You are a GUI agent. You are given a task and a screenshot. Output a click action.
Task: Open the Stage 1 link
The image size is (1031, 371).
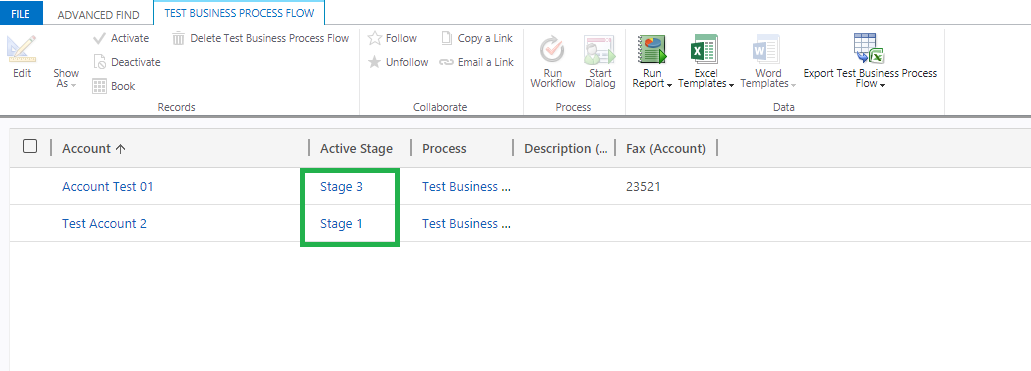[x=341, y=224]
